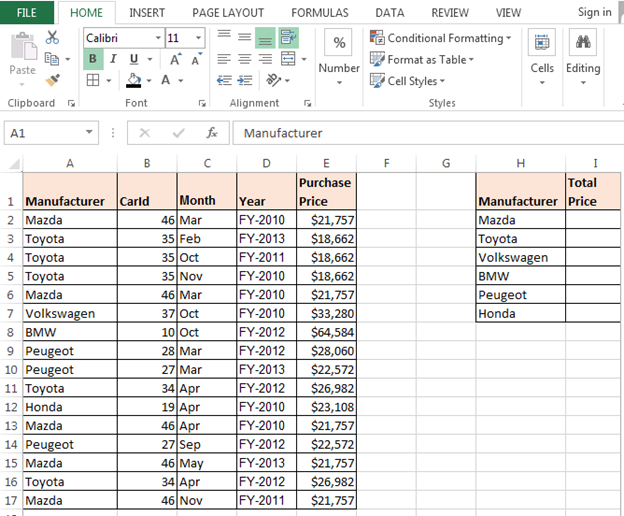Switch to the INSERT tab
This screenshot has width=624, height=516.
[x=147, y=13]
